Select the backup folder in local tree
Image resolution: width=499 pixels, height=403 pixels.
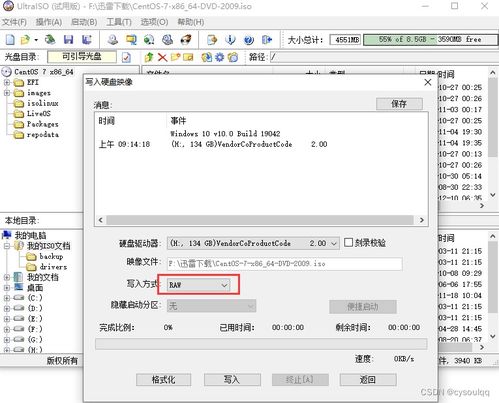click(x=51, y=256)
